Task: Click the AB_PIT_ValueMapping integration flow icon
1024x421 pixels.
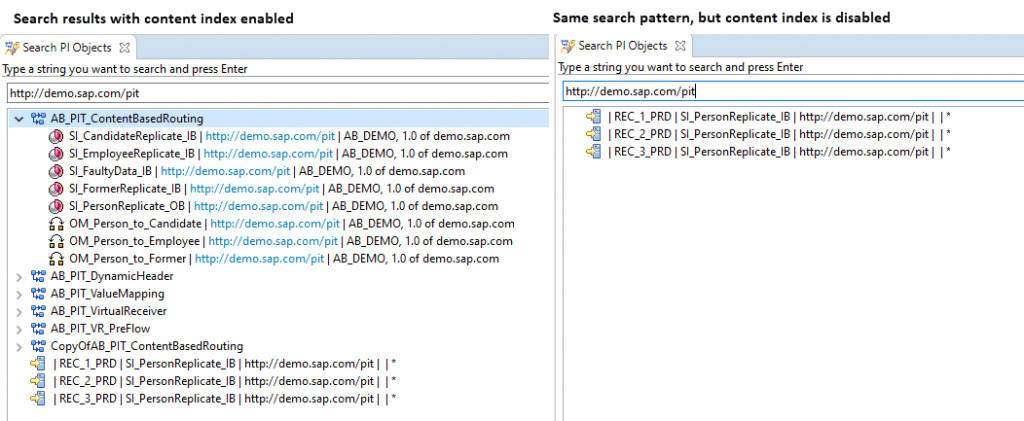Action: tap(39, 294)
